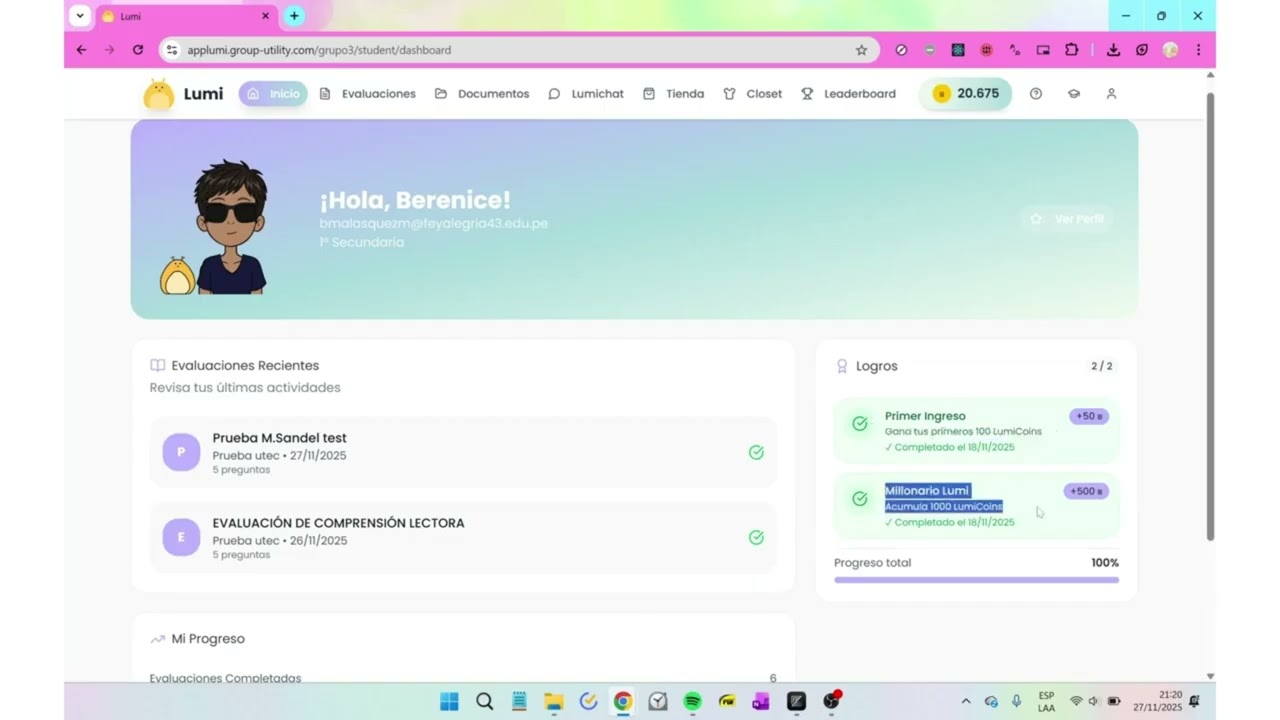Open Prueba M.Sandel test evaluation
The height and width of the screenshot is (720, 1280).
click(463, 452)
